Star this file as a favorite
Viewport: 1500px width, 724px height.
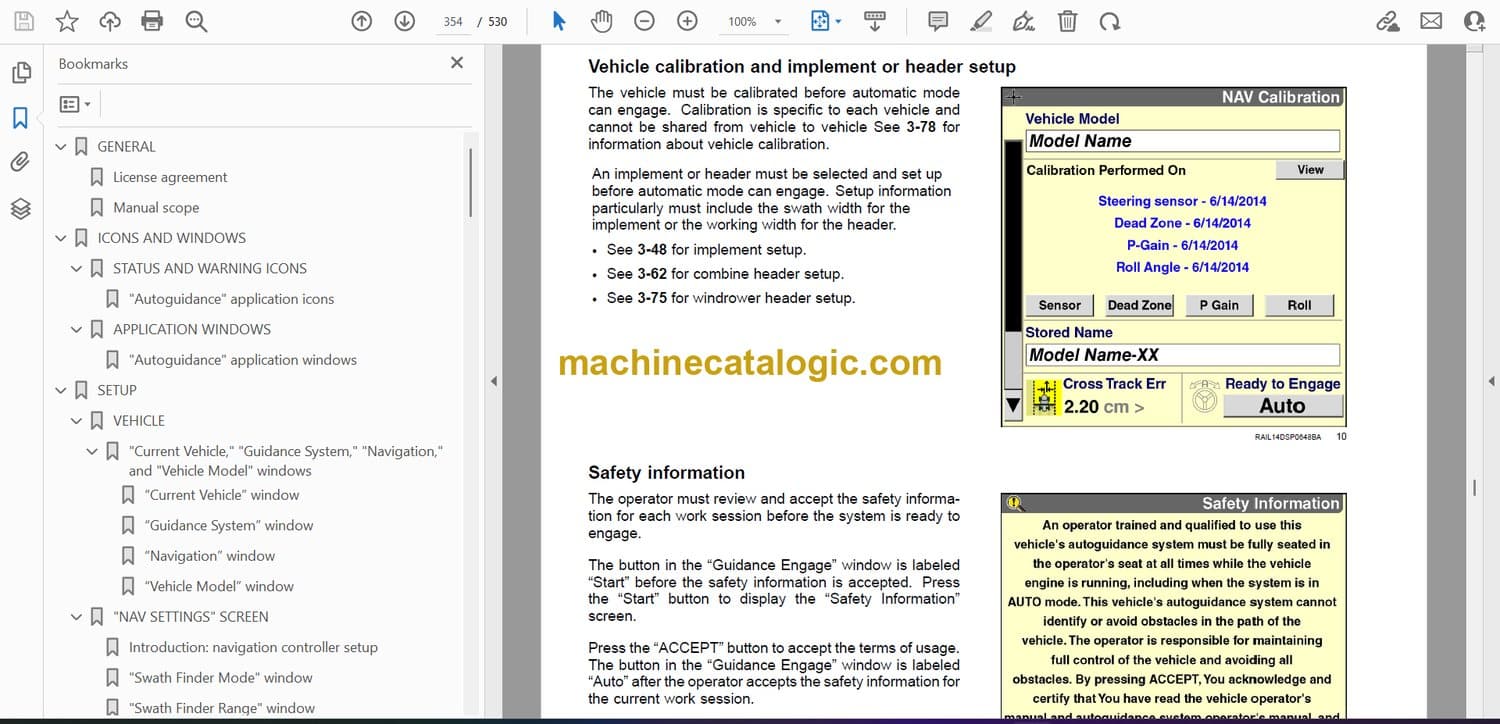click(x=66, y=21)
